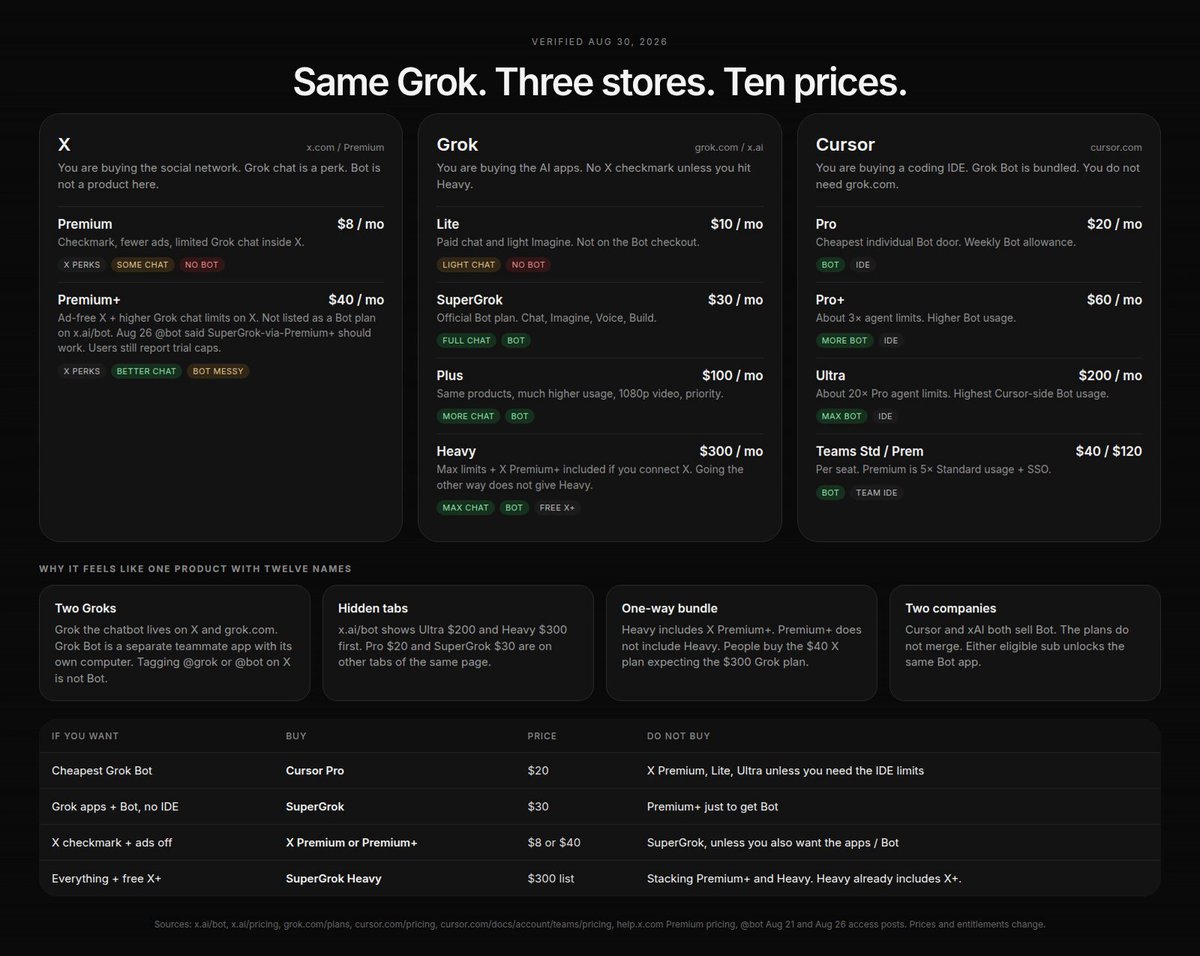1200x956 pixels.
Task: Click the "NO BOT" tag under Lite
Action: click(x=528, y=265)
